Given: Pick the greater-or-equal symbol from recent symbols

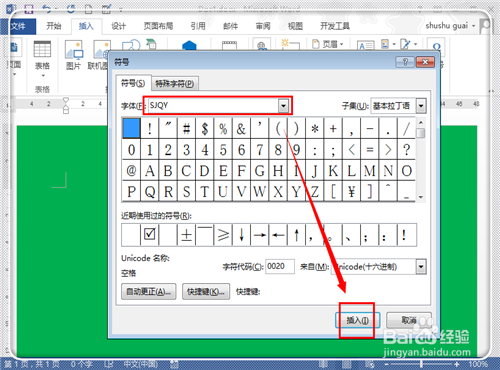Looking at the screenshot, I should 223,235.
